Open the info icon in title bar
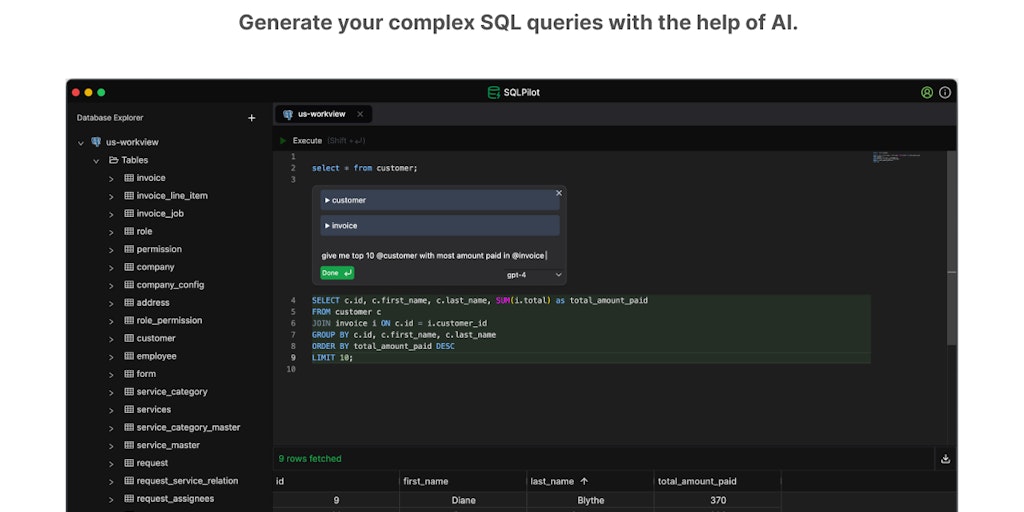The image size is (1024, 512). tap(945, 92)
